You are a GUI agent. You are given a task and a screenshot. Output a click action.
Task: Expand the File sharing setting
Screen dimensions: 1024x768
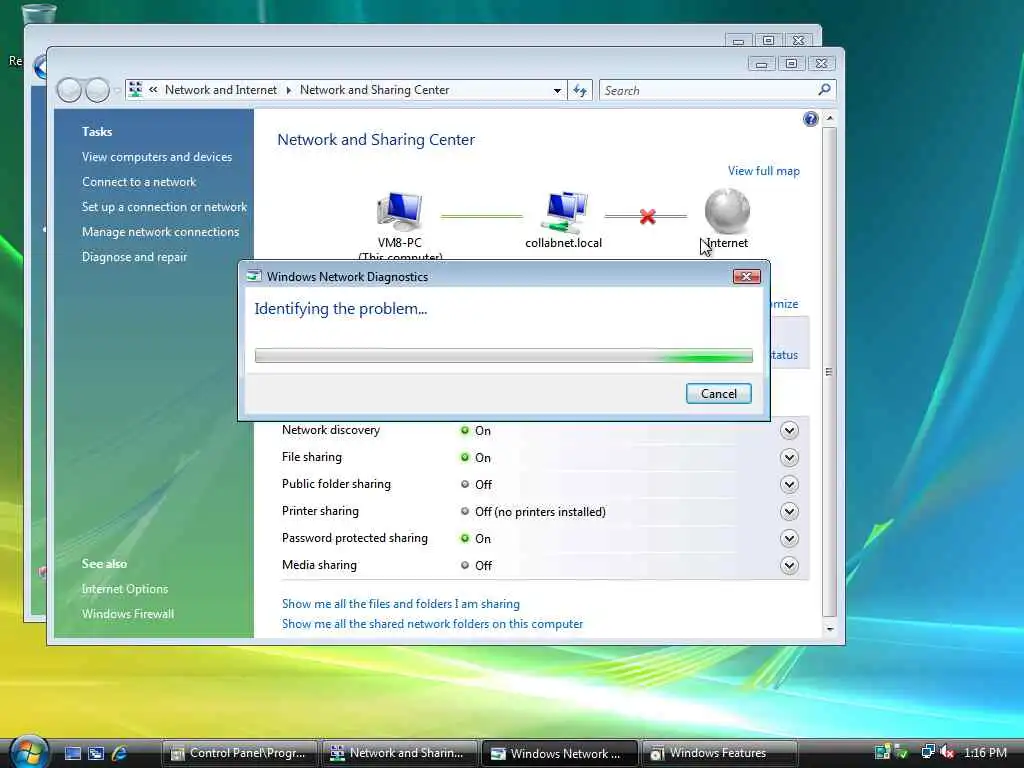point(789,457)
